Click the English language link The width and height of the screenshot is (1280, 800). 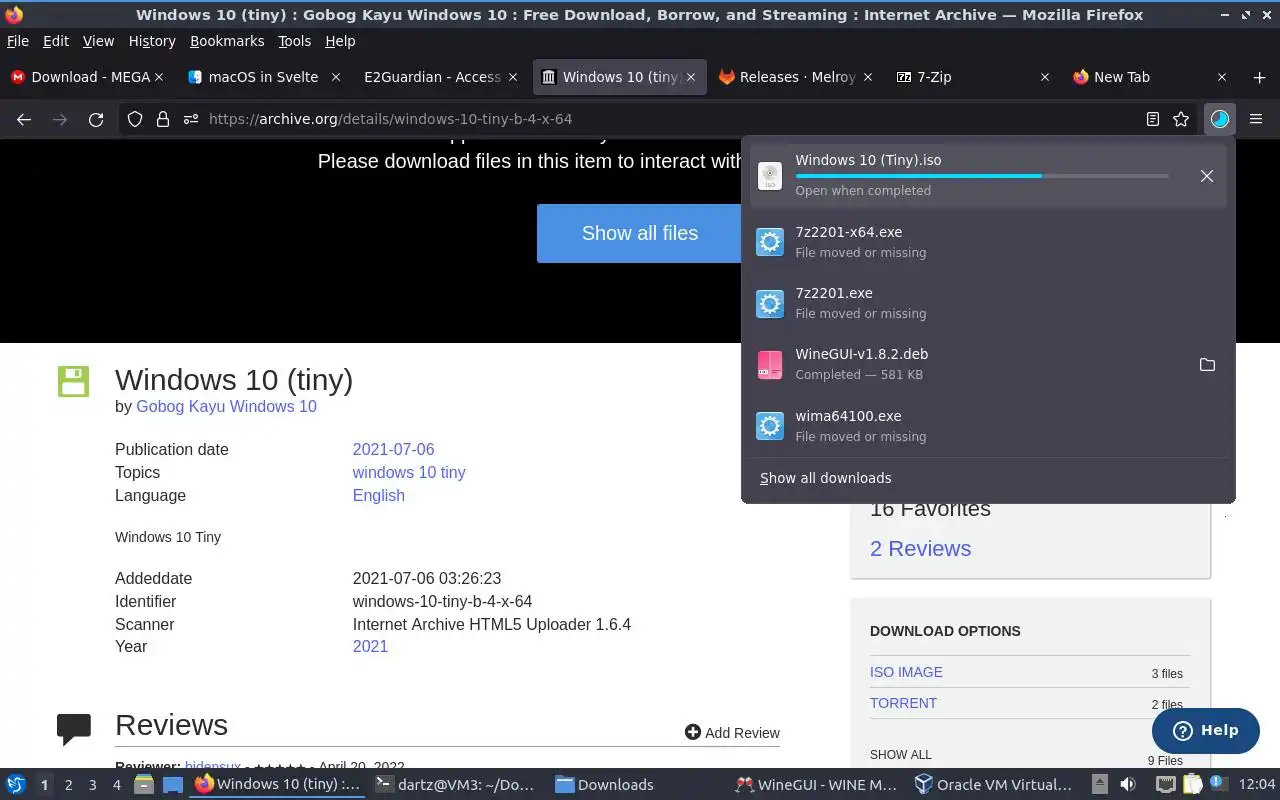tap(378, 495)
